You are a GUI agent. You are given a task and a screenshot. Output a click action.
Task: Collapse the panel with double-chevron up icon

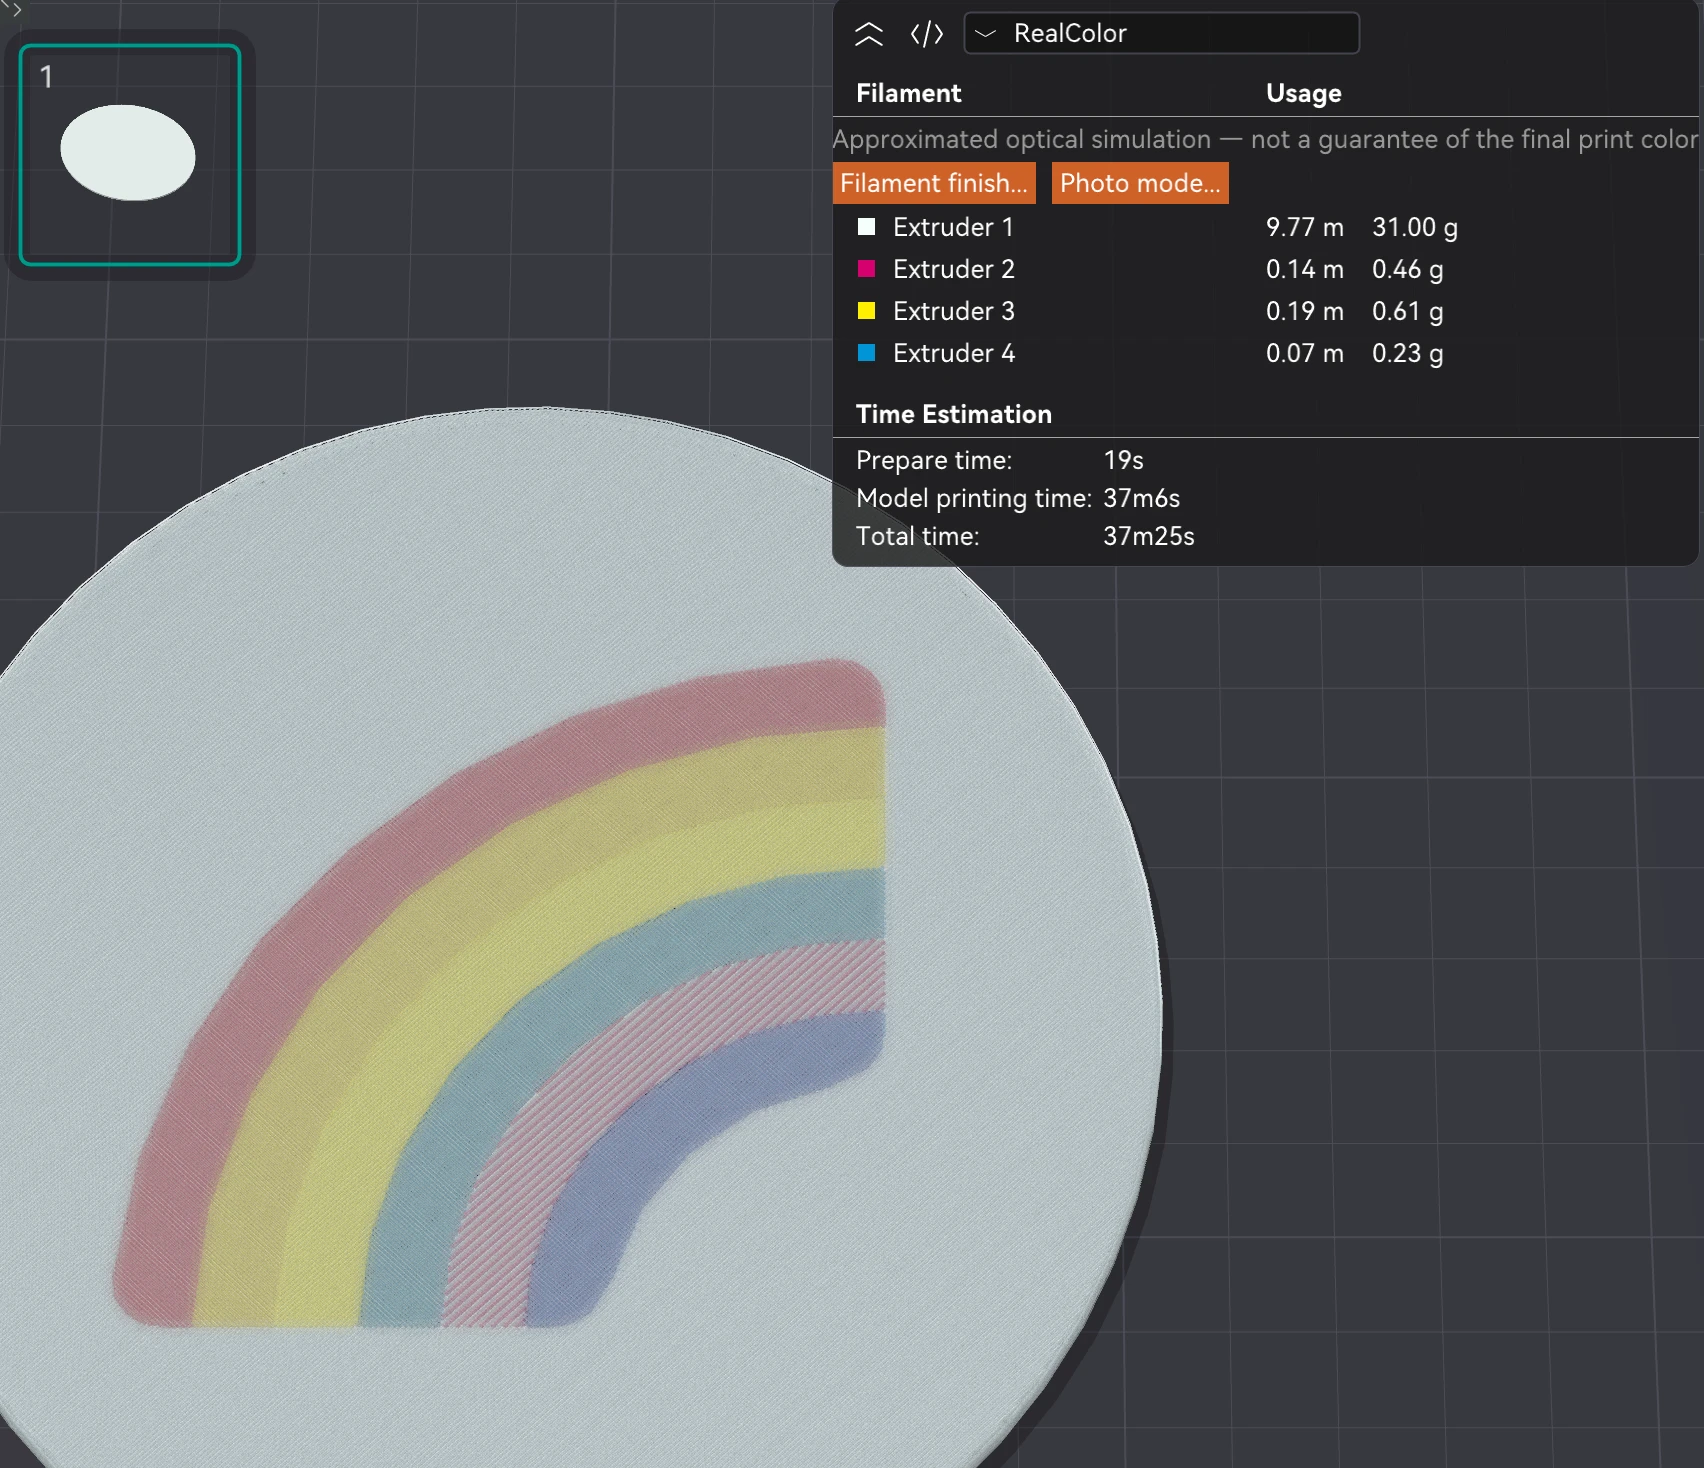click(x=868, y=34)
